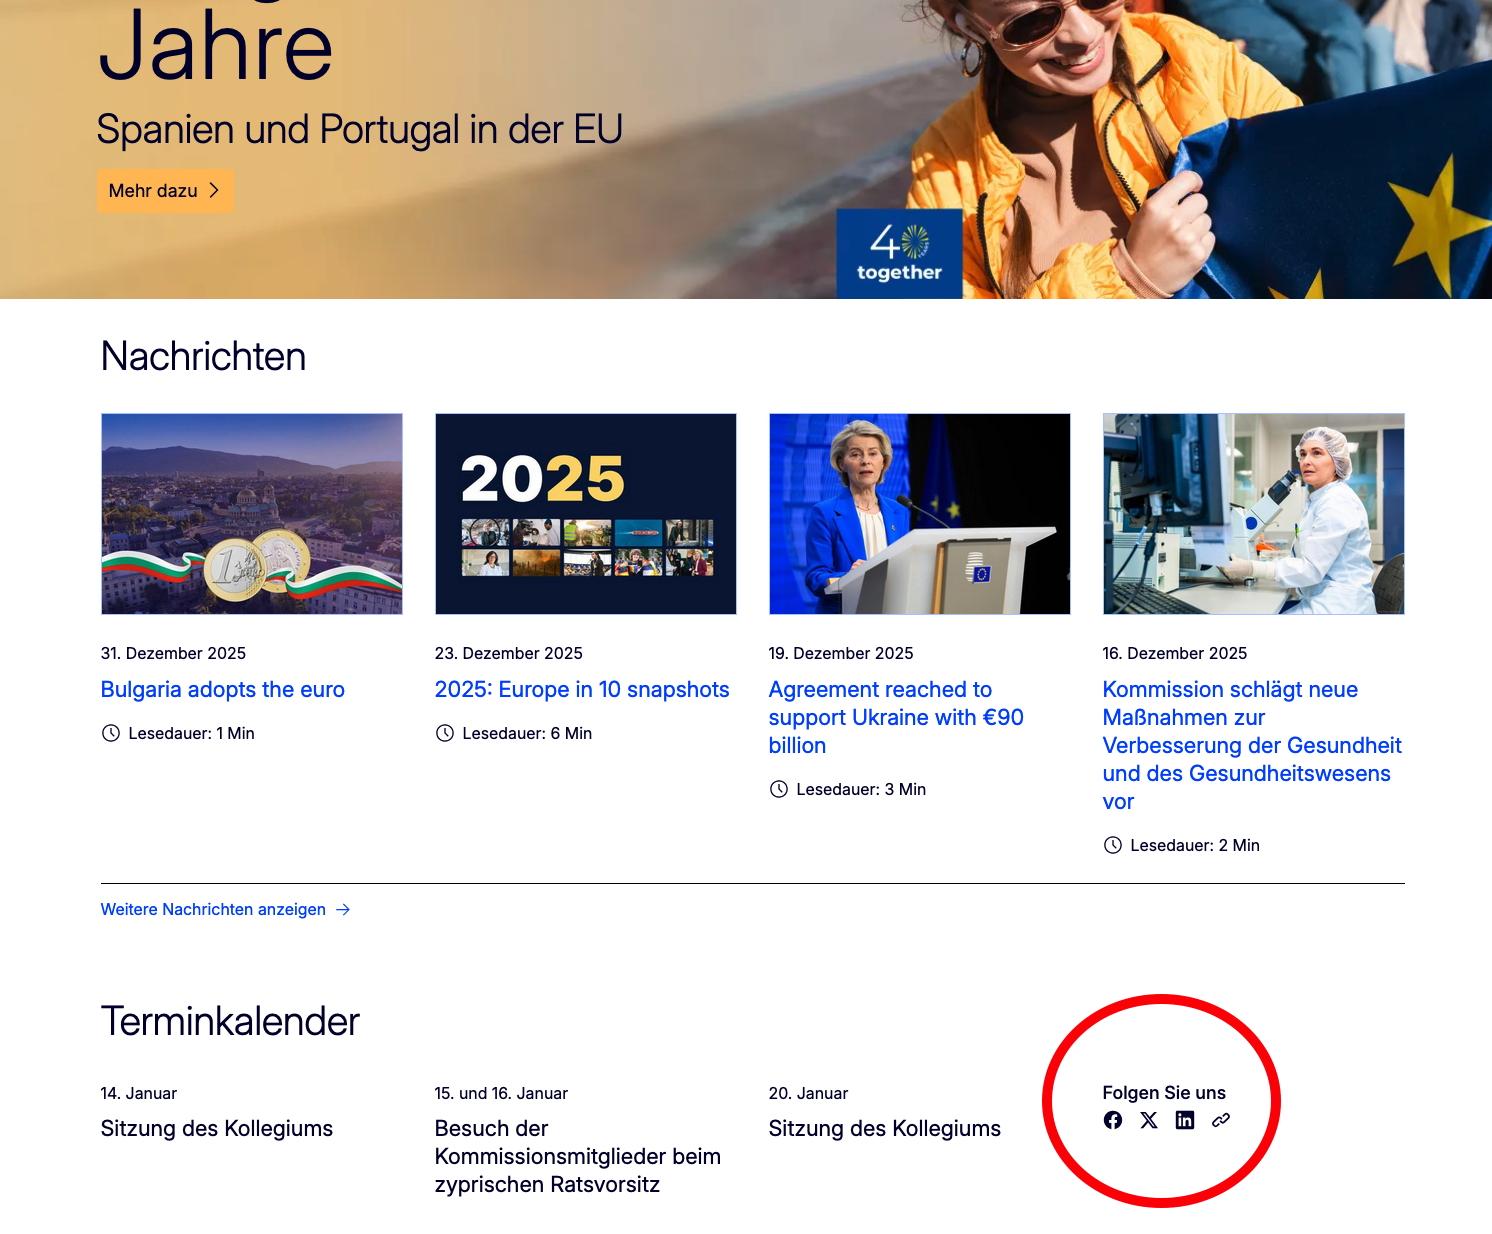Open the Facebook icon under Folgen Sie uns
The height and width of the screenshot is (1234, 1492).
point(1112,1120)
